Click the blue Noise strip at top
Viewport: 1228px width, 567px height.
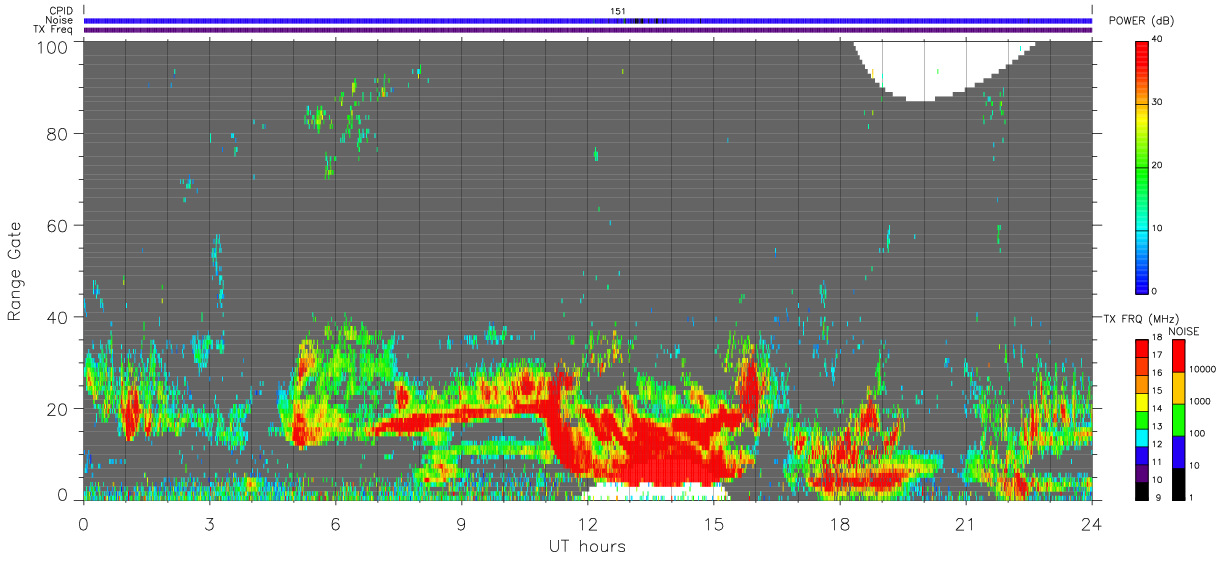587,20
